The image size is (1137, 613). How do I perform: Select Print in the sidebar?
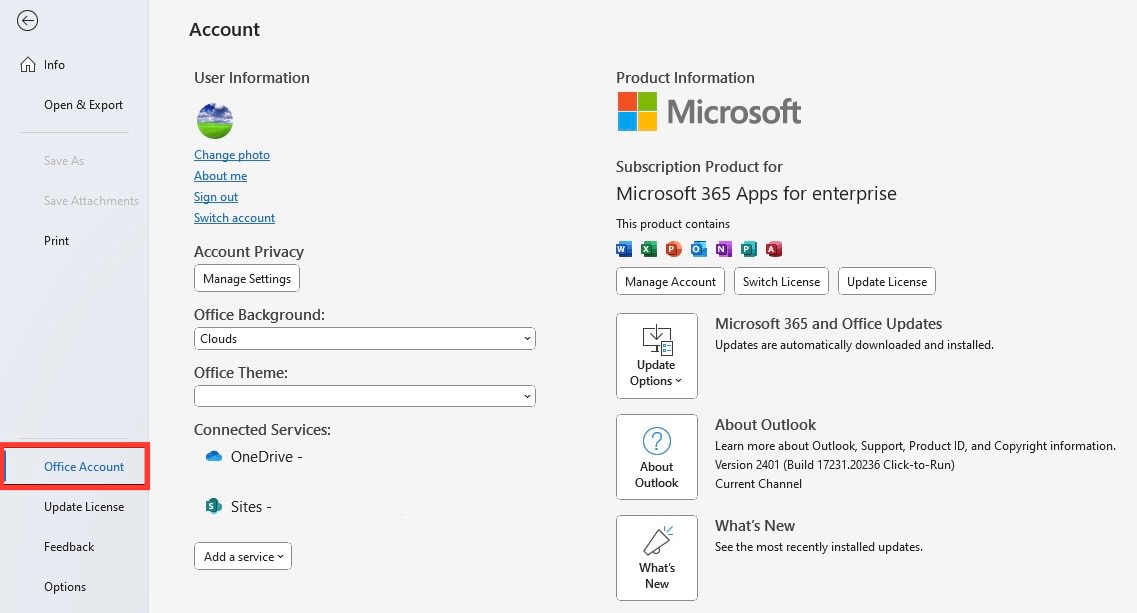[x=57, y=240]
